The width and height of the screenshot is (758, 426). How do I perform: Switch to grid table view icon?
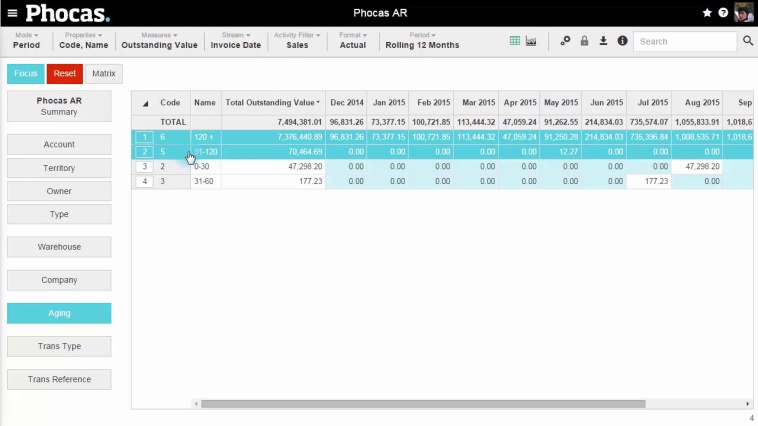click(x=515, y=41)
